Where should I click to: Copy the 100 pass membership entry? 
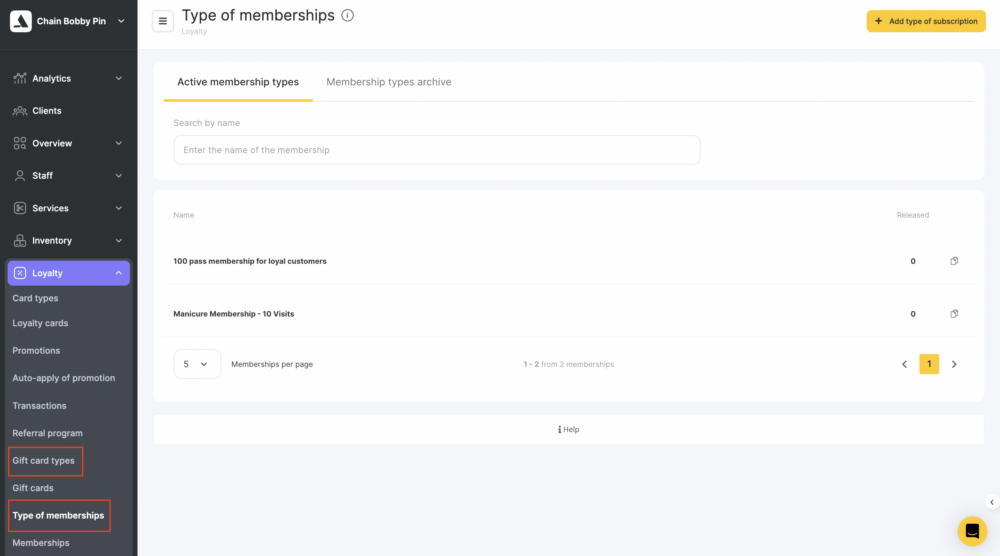click(x=954, y=261)
